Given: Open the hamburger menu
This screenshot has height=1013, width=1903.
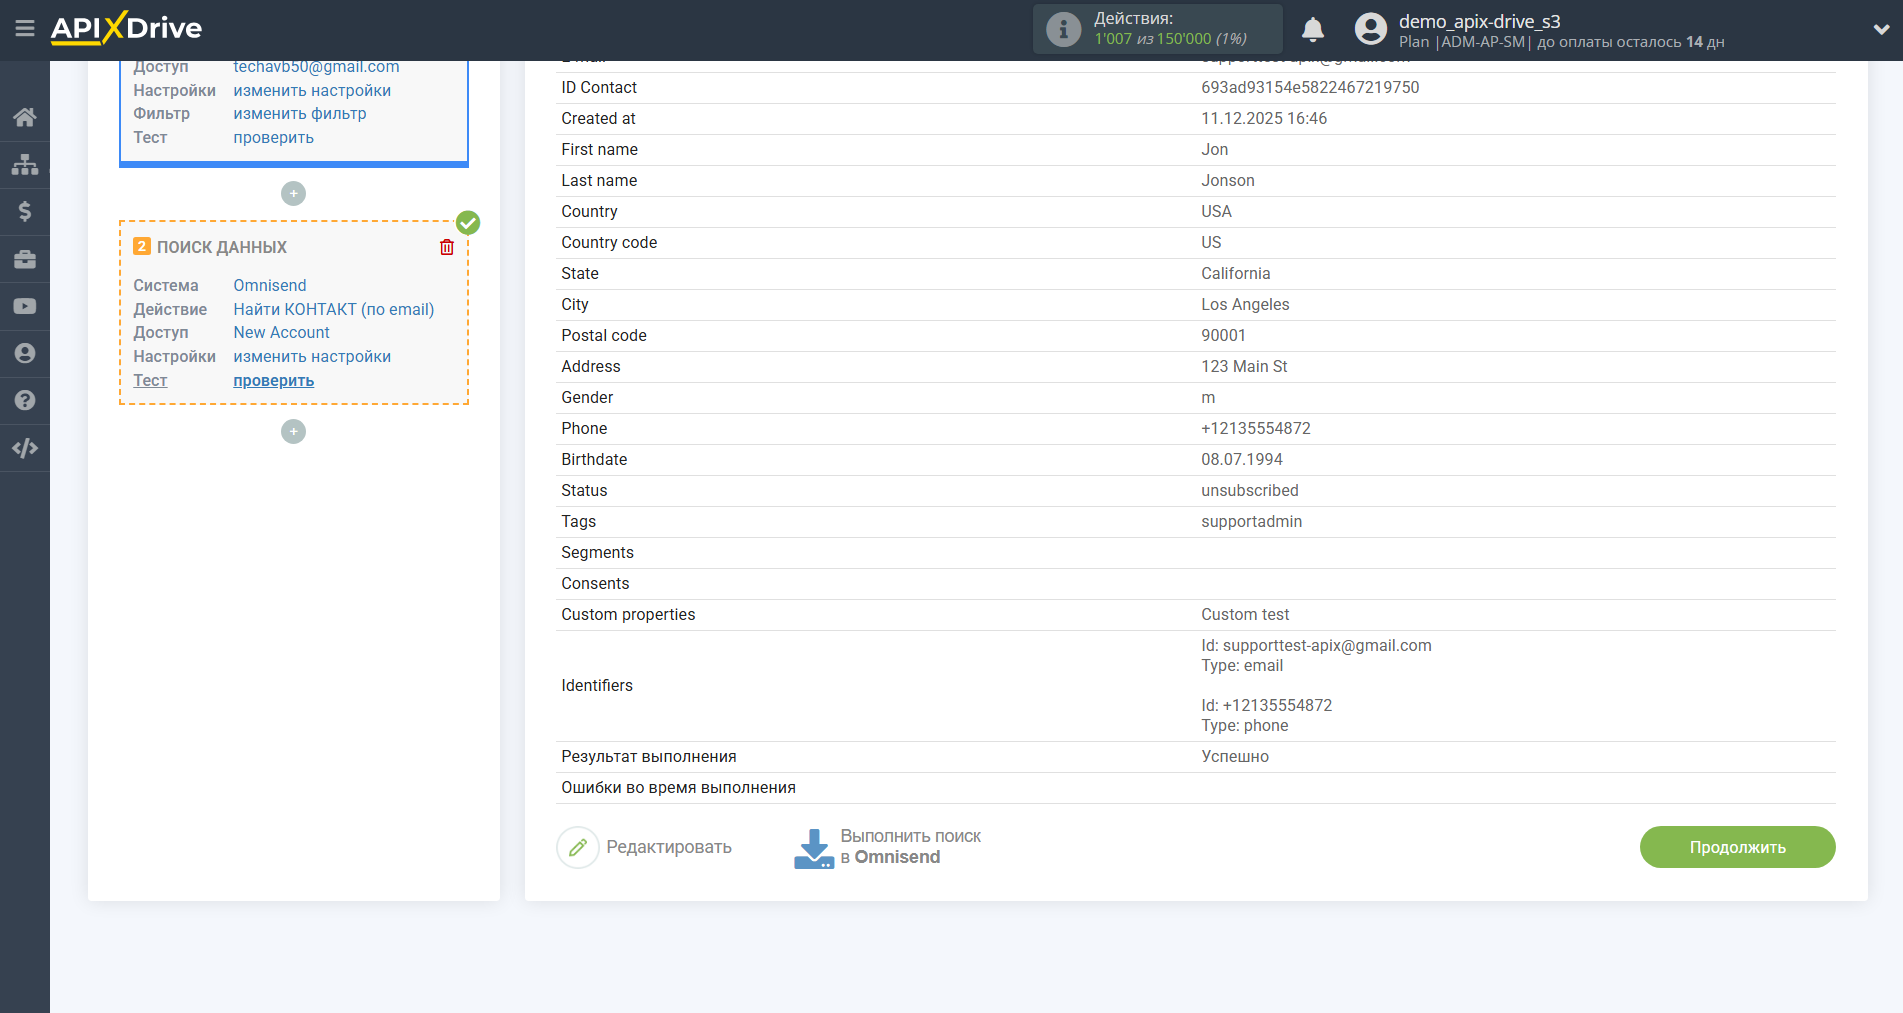Looking at the screenshot, I should pyautogui.click(x=25, y=28).
